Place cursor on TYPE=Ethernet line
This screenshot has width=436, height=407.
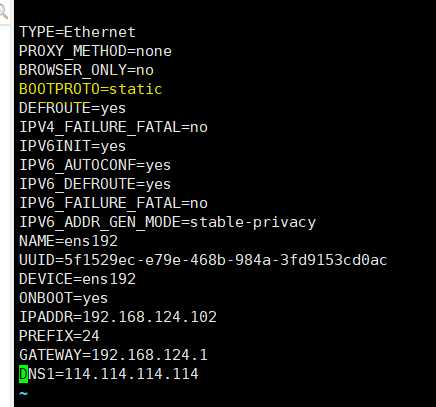[77, 32]
